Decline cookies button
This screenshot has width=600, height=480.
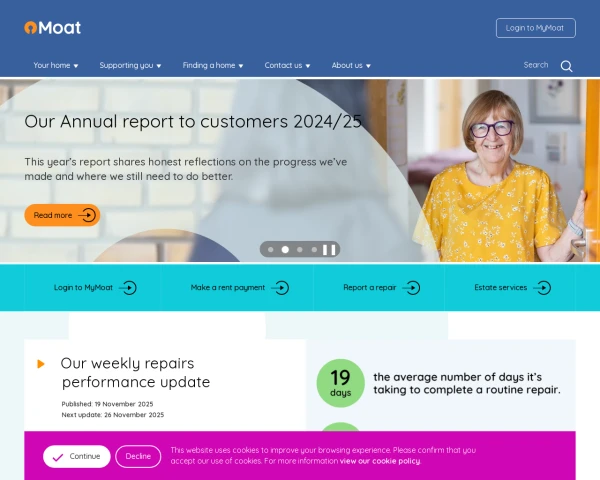(x=138, y=456)
